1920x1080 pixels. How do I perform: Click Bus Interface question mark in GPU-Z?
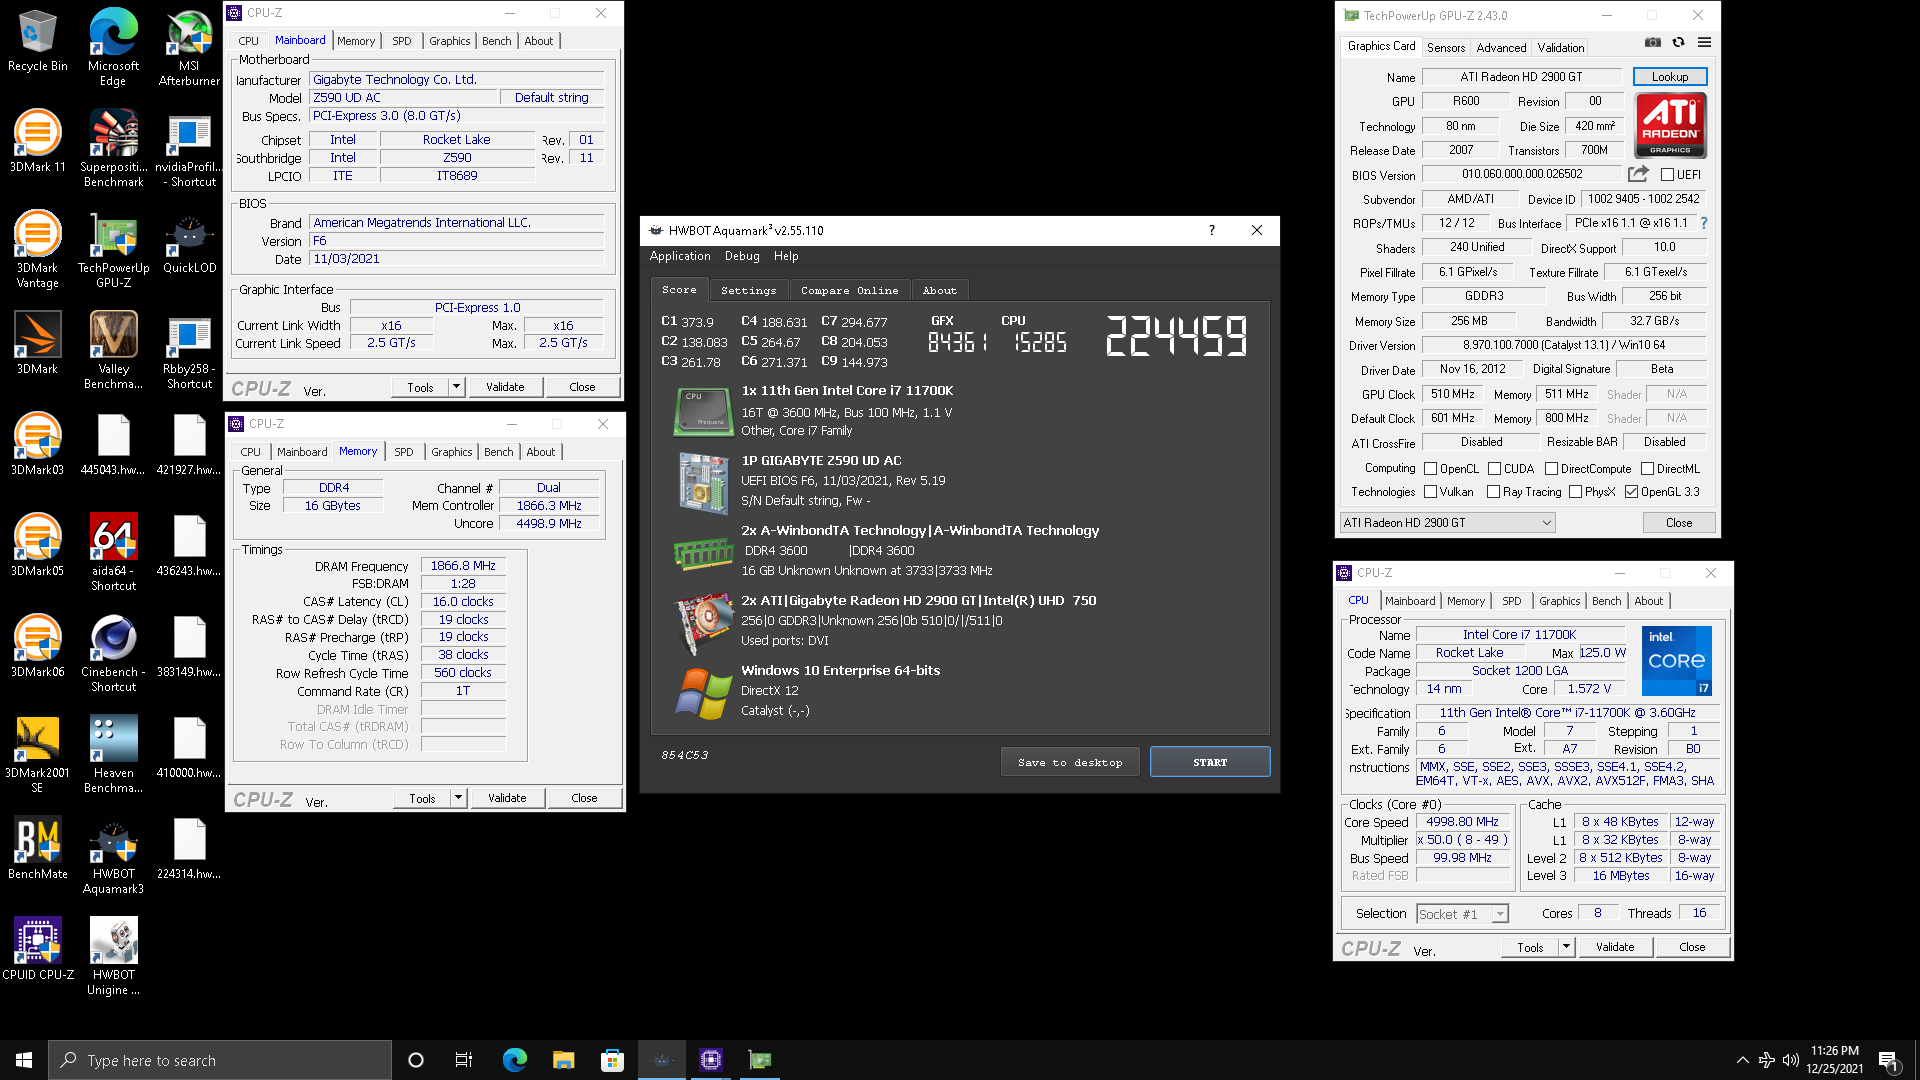1704,223
